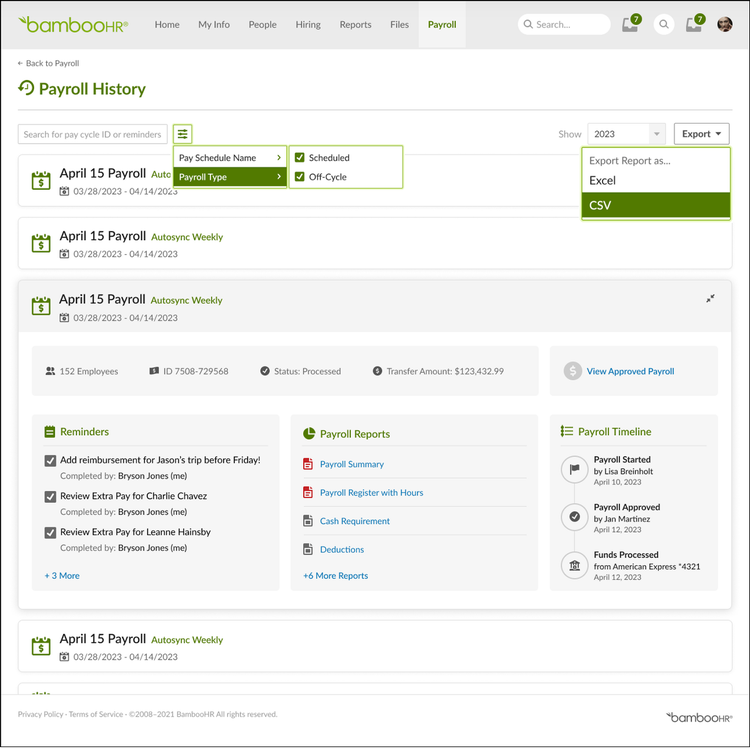Select the Payroll tab
Screen dimensions: 750x748
pos(442,24)
